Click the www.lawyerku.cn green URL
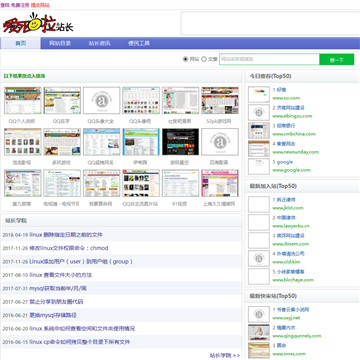 291,226
